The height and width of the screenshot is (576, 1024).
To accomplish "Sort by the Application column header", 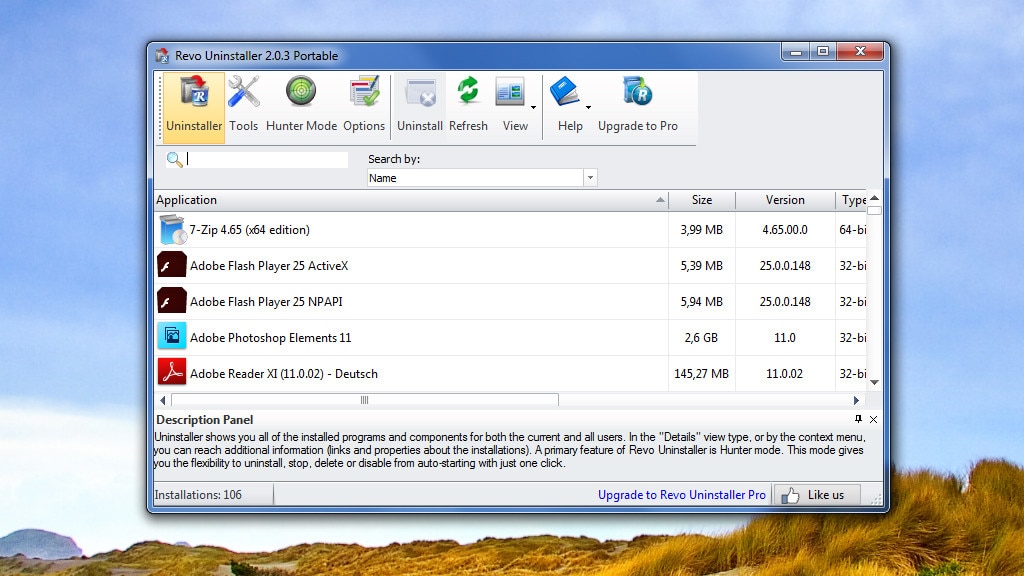I will [x=411, y=200].
